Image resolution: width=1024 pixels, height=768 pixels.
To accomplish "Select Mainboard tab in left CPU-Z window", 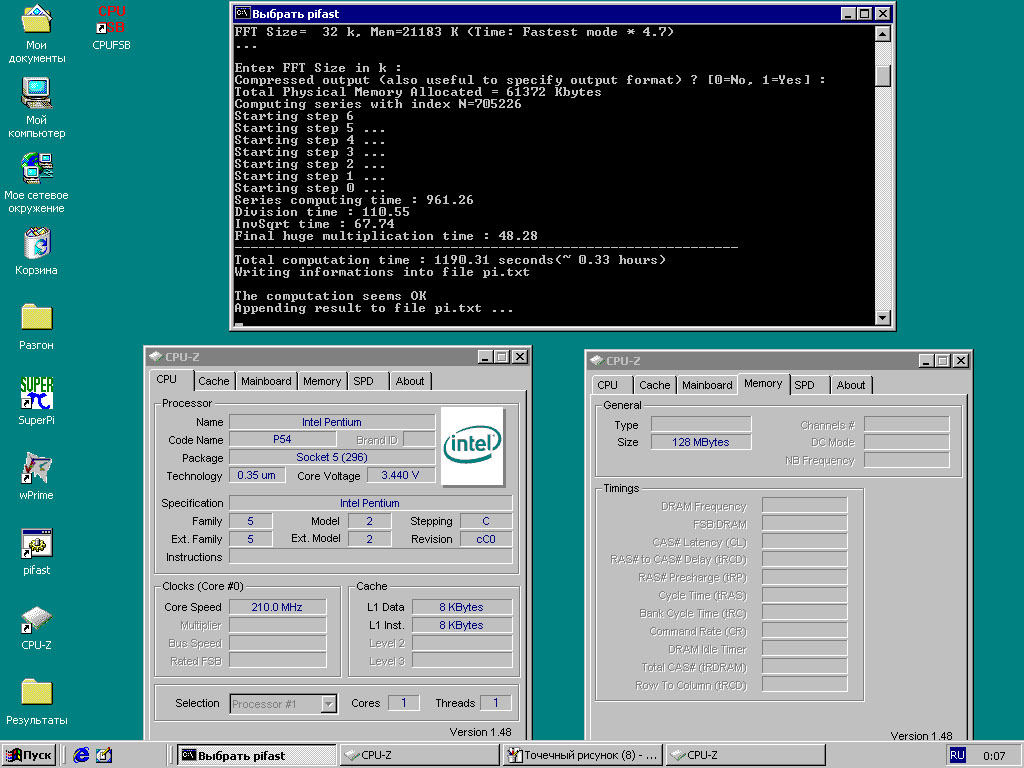I will 266,381.
